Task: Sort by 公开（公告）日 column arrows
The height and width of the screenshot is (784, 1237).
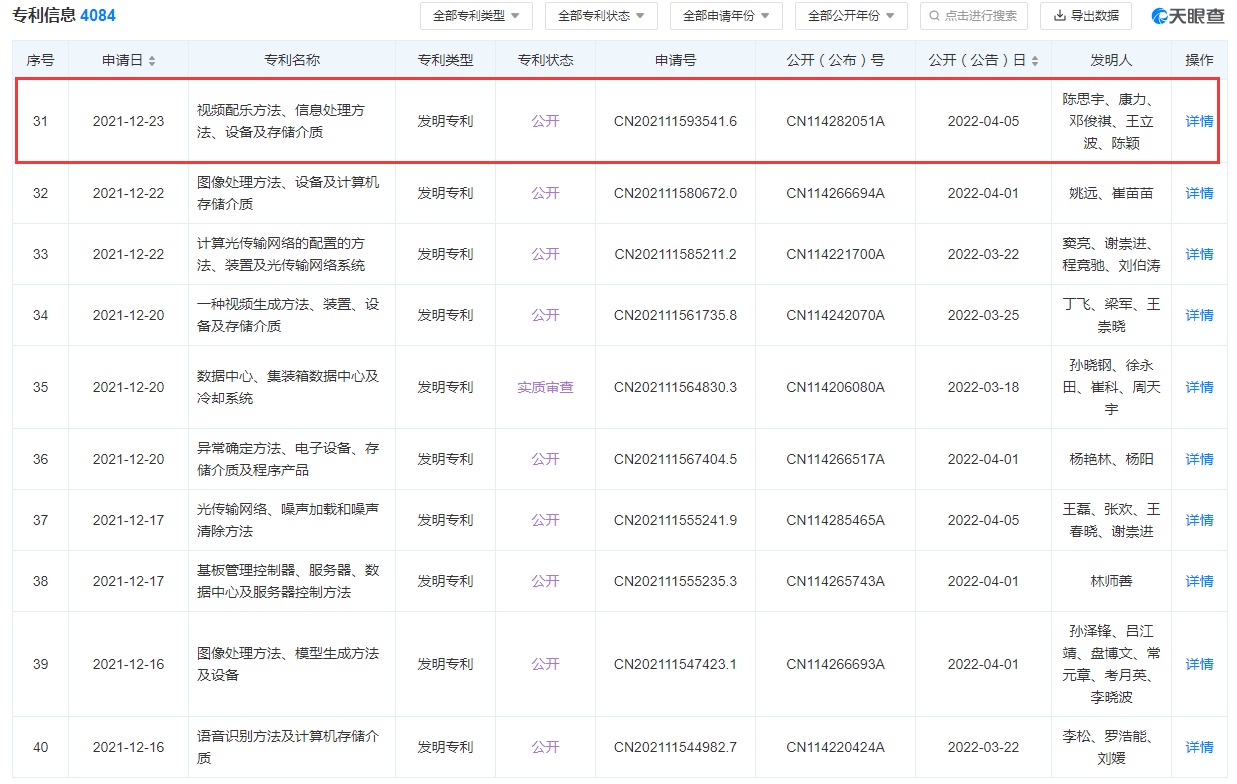Action: click(x=1035, y=61)
